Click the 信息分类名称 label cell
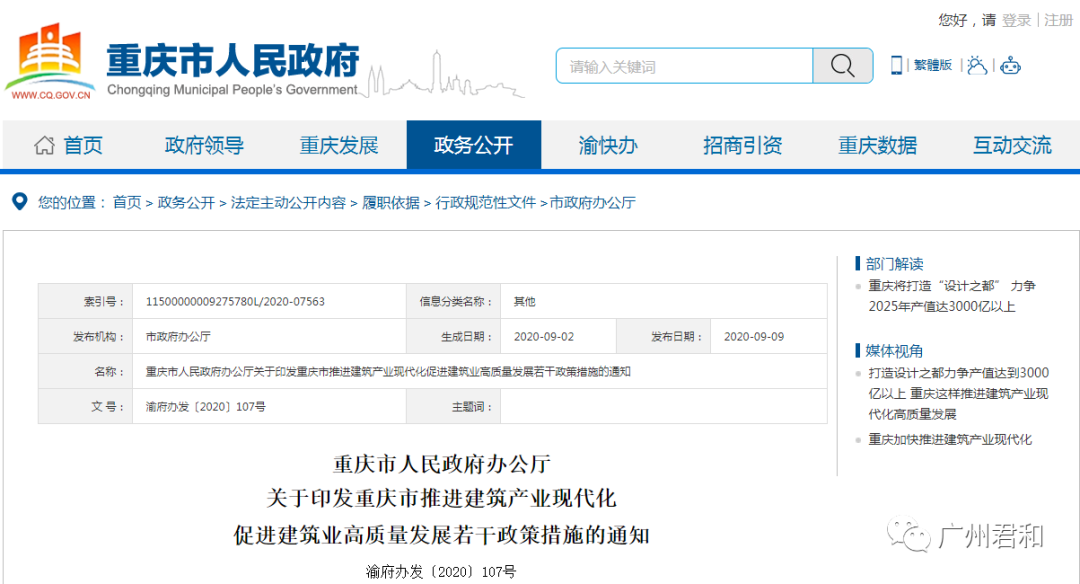The height and width of the screenshot is (584, 1080). pos(453,302)
